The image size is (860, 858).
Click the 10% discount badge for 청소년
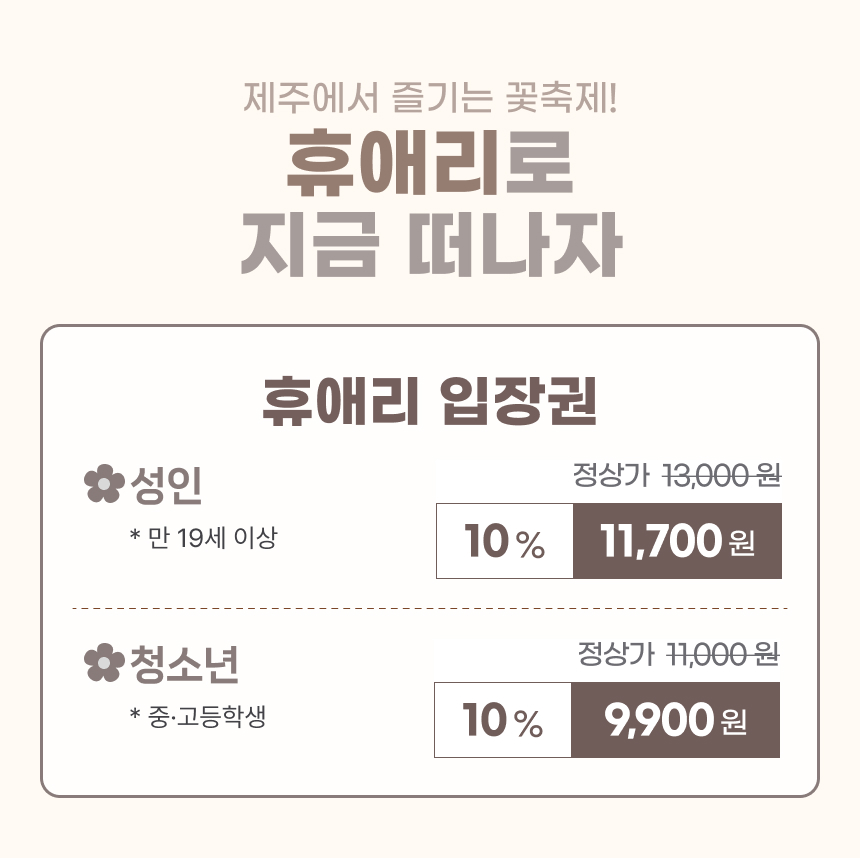[503, 720]
